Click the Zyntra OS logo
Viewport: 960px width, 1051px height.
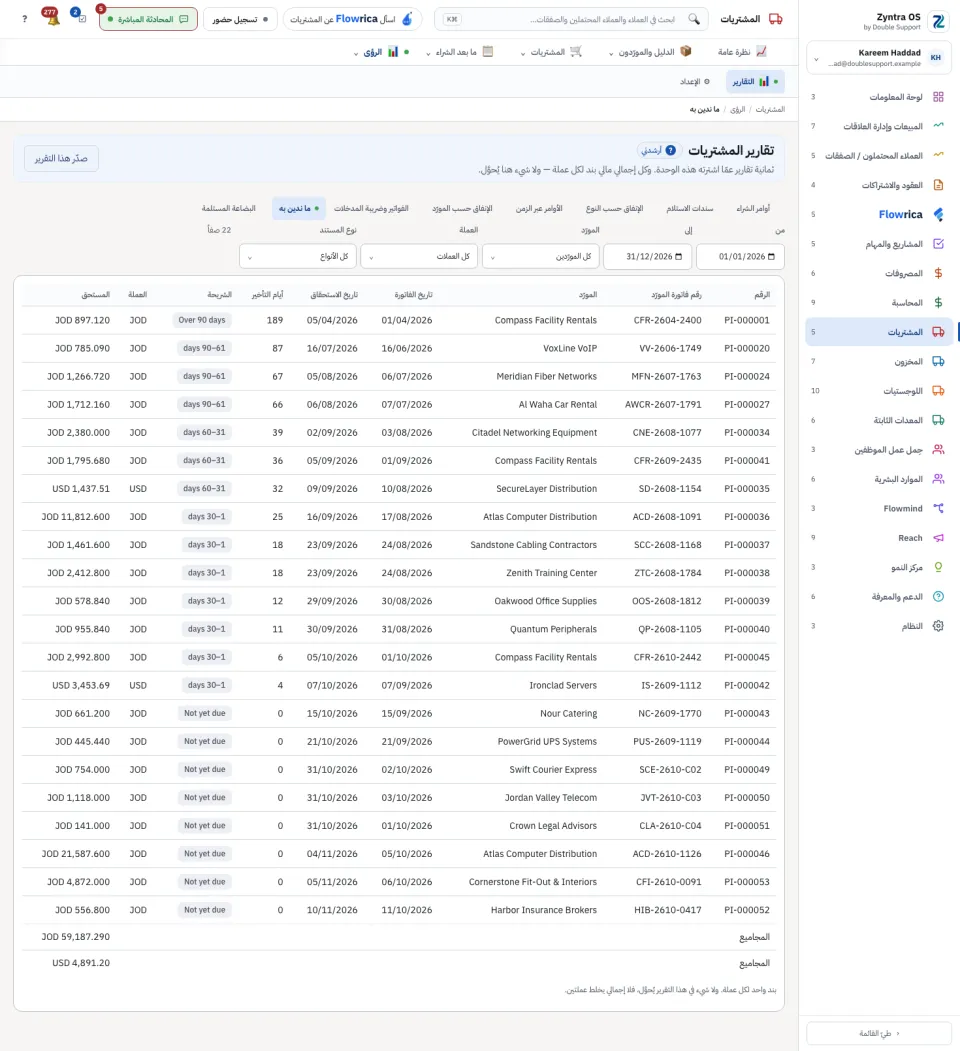pos(939,21)
